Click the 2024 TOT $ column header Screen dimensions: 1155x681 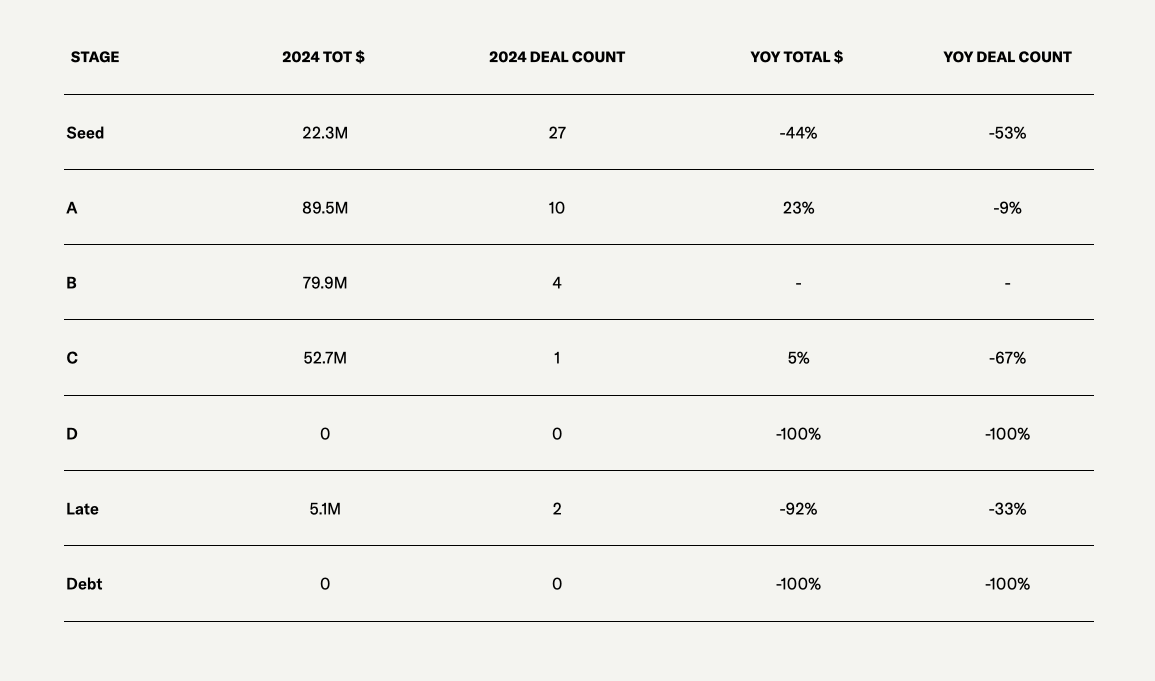pyautogui.click(x=323, y=57)
